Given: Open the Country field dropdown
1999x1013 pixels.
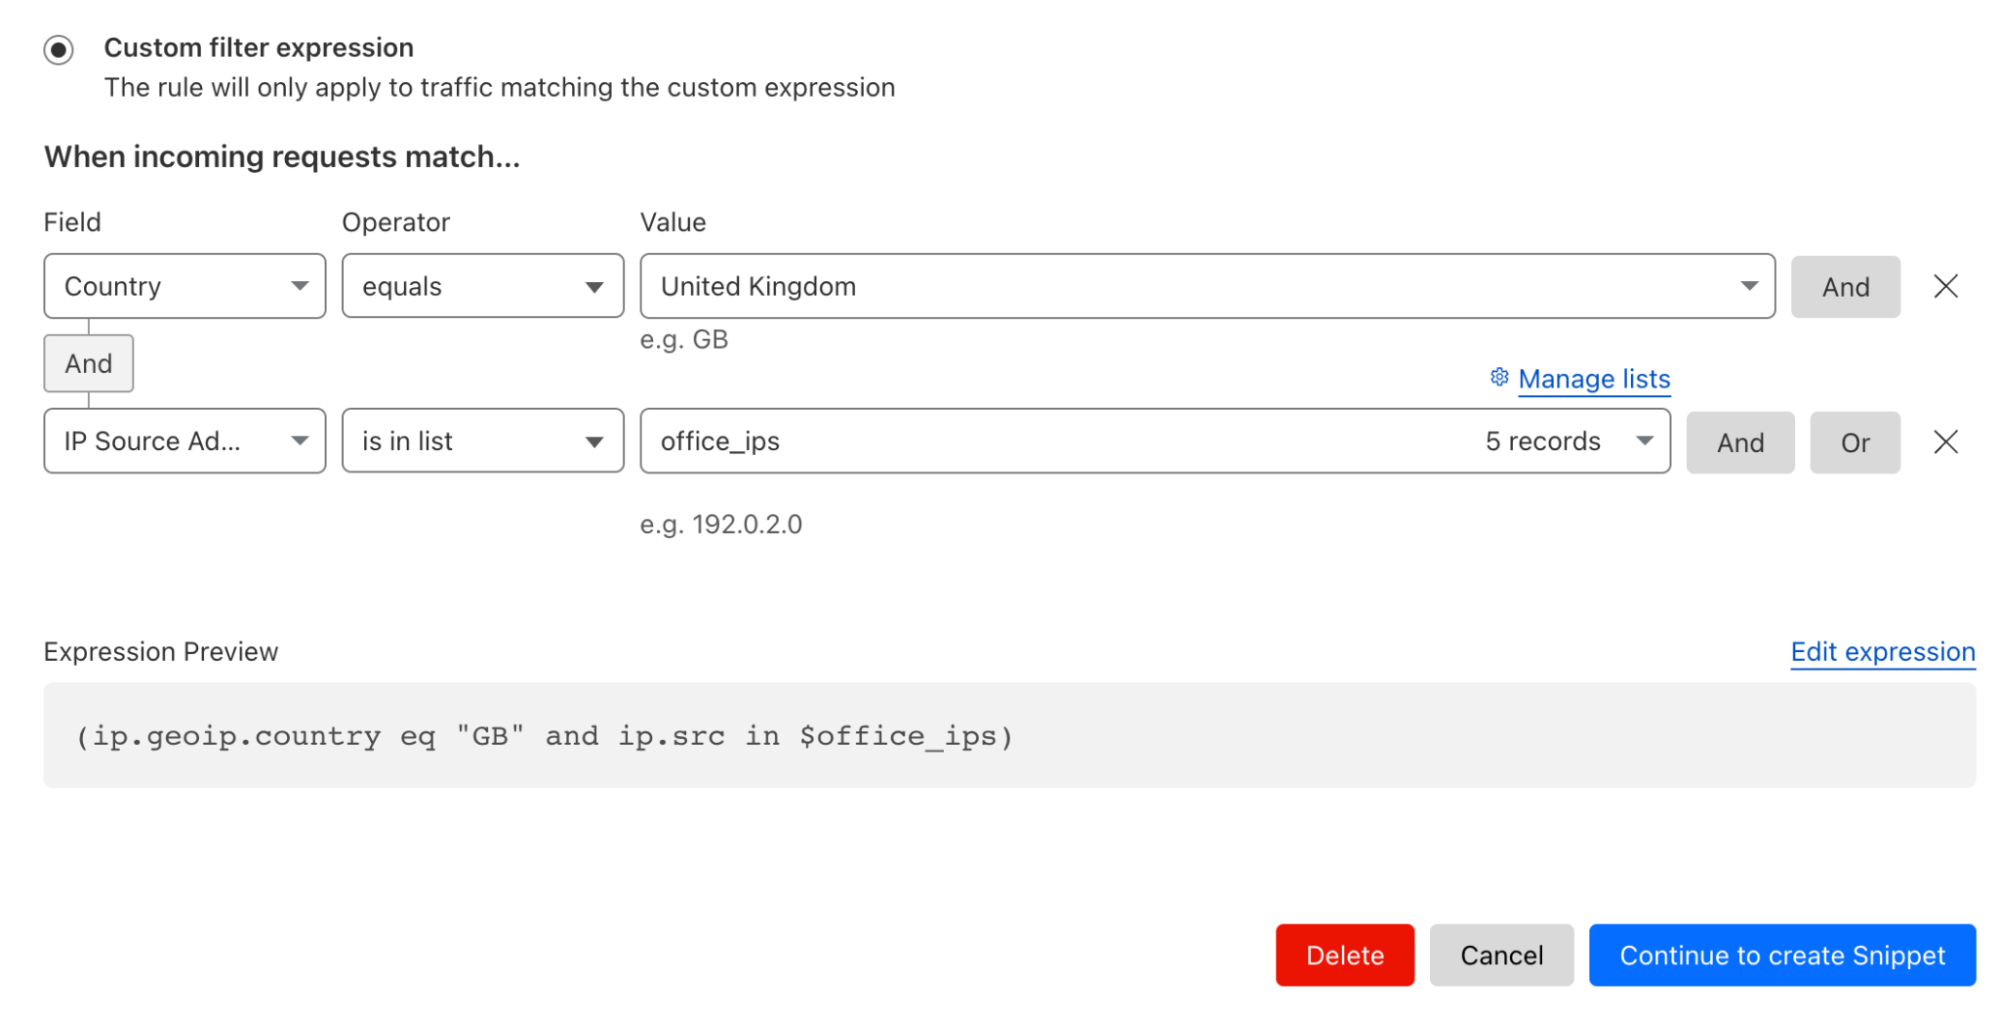Looking at the screenshot, I should coord(185,286).
